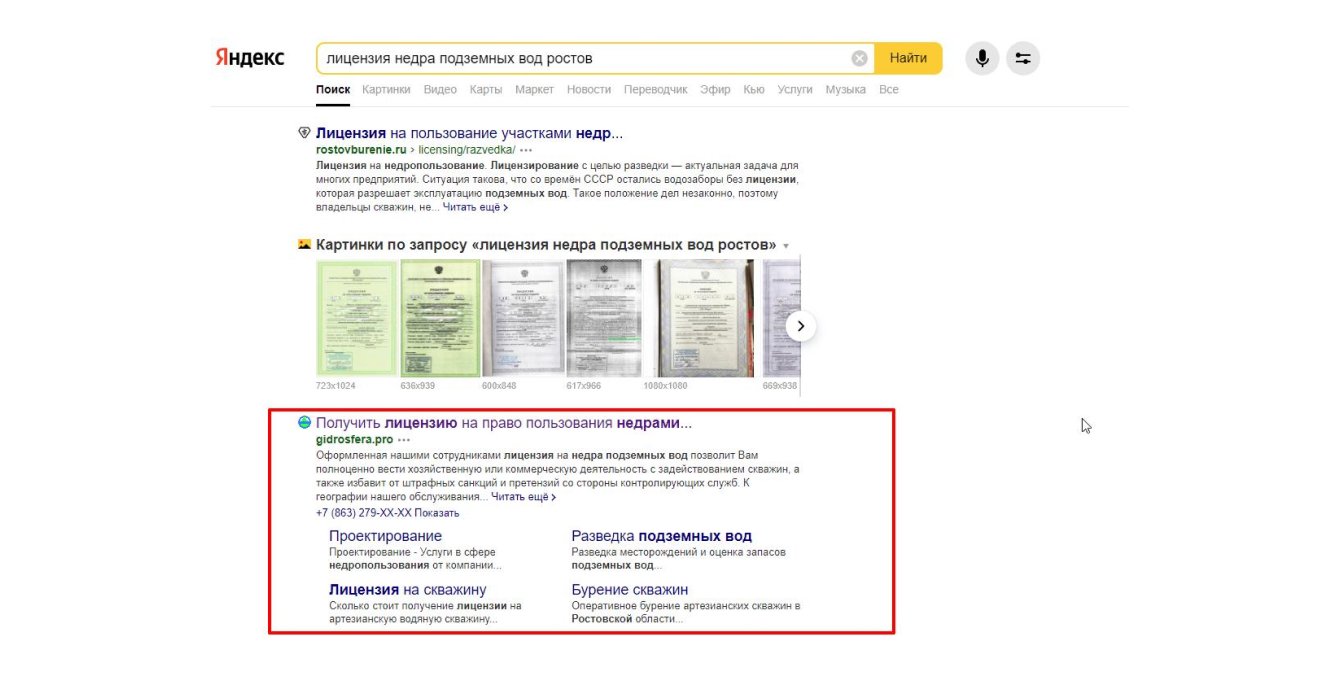Image resolution: width=1340 pixels, height=674 pixels.
Task: Click gidrosfera.pro domain link
Action: [354, 440]
